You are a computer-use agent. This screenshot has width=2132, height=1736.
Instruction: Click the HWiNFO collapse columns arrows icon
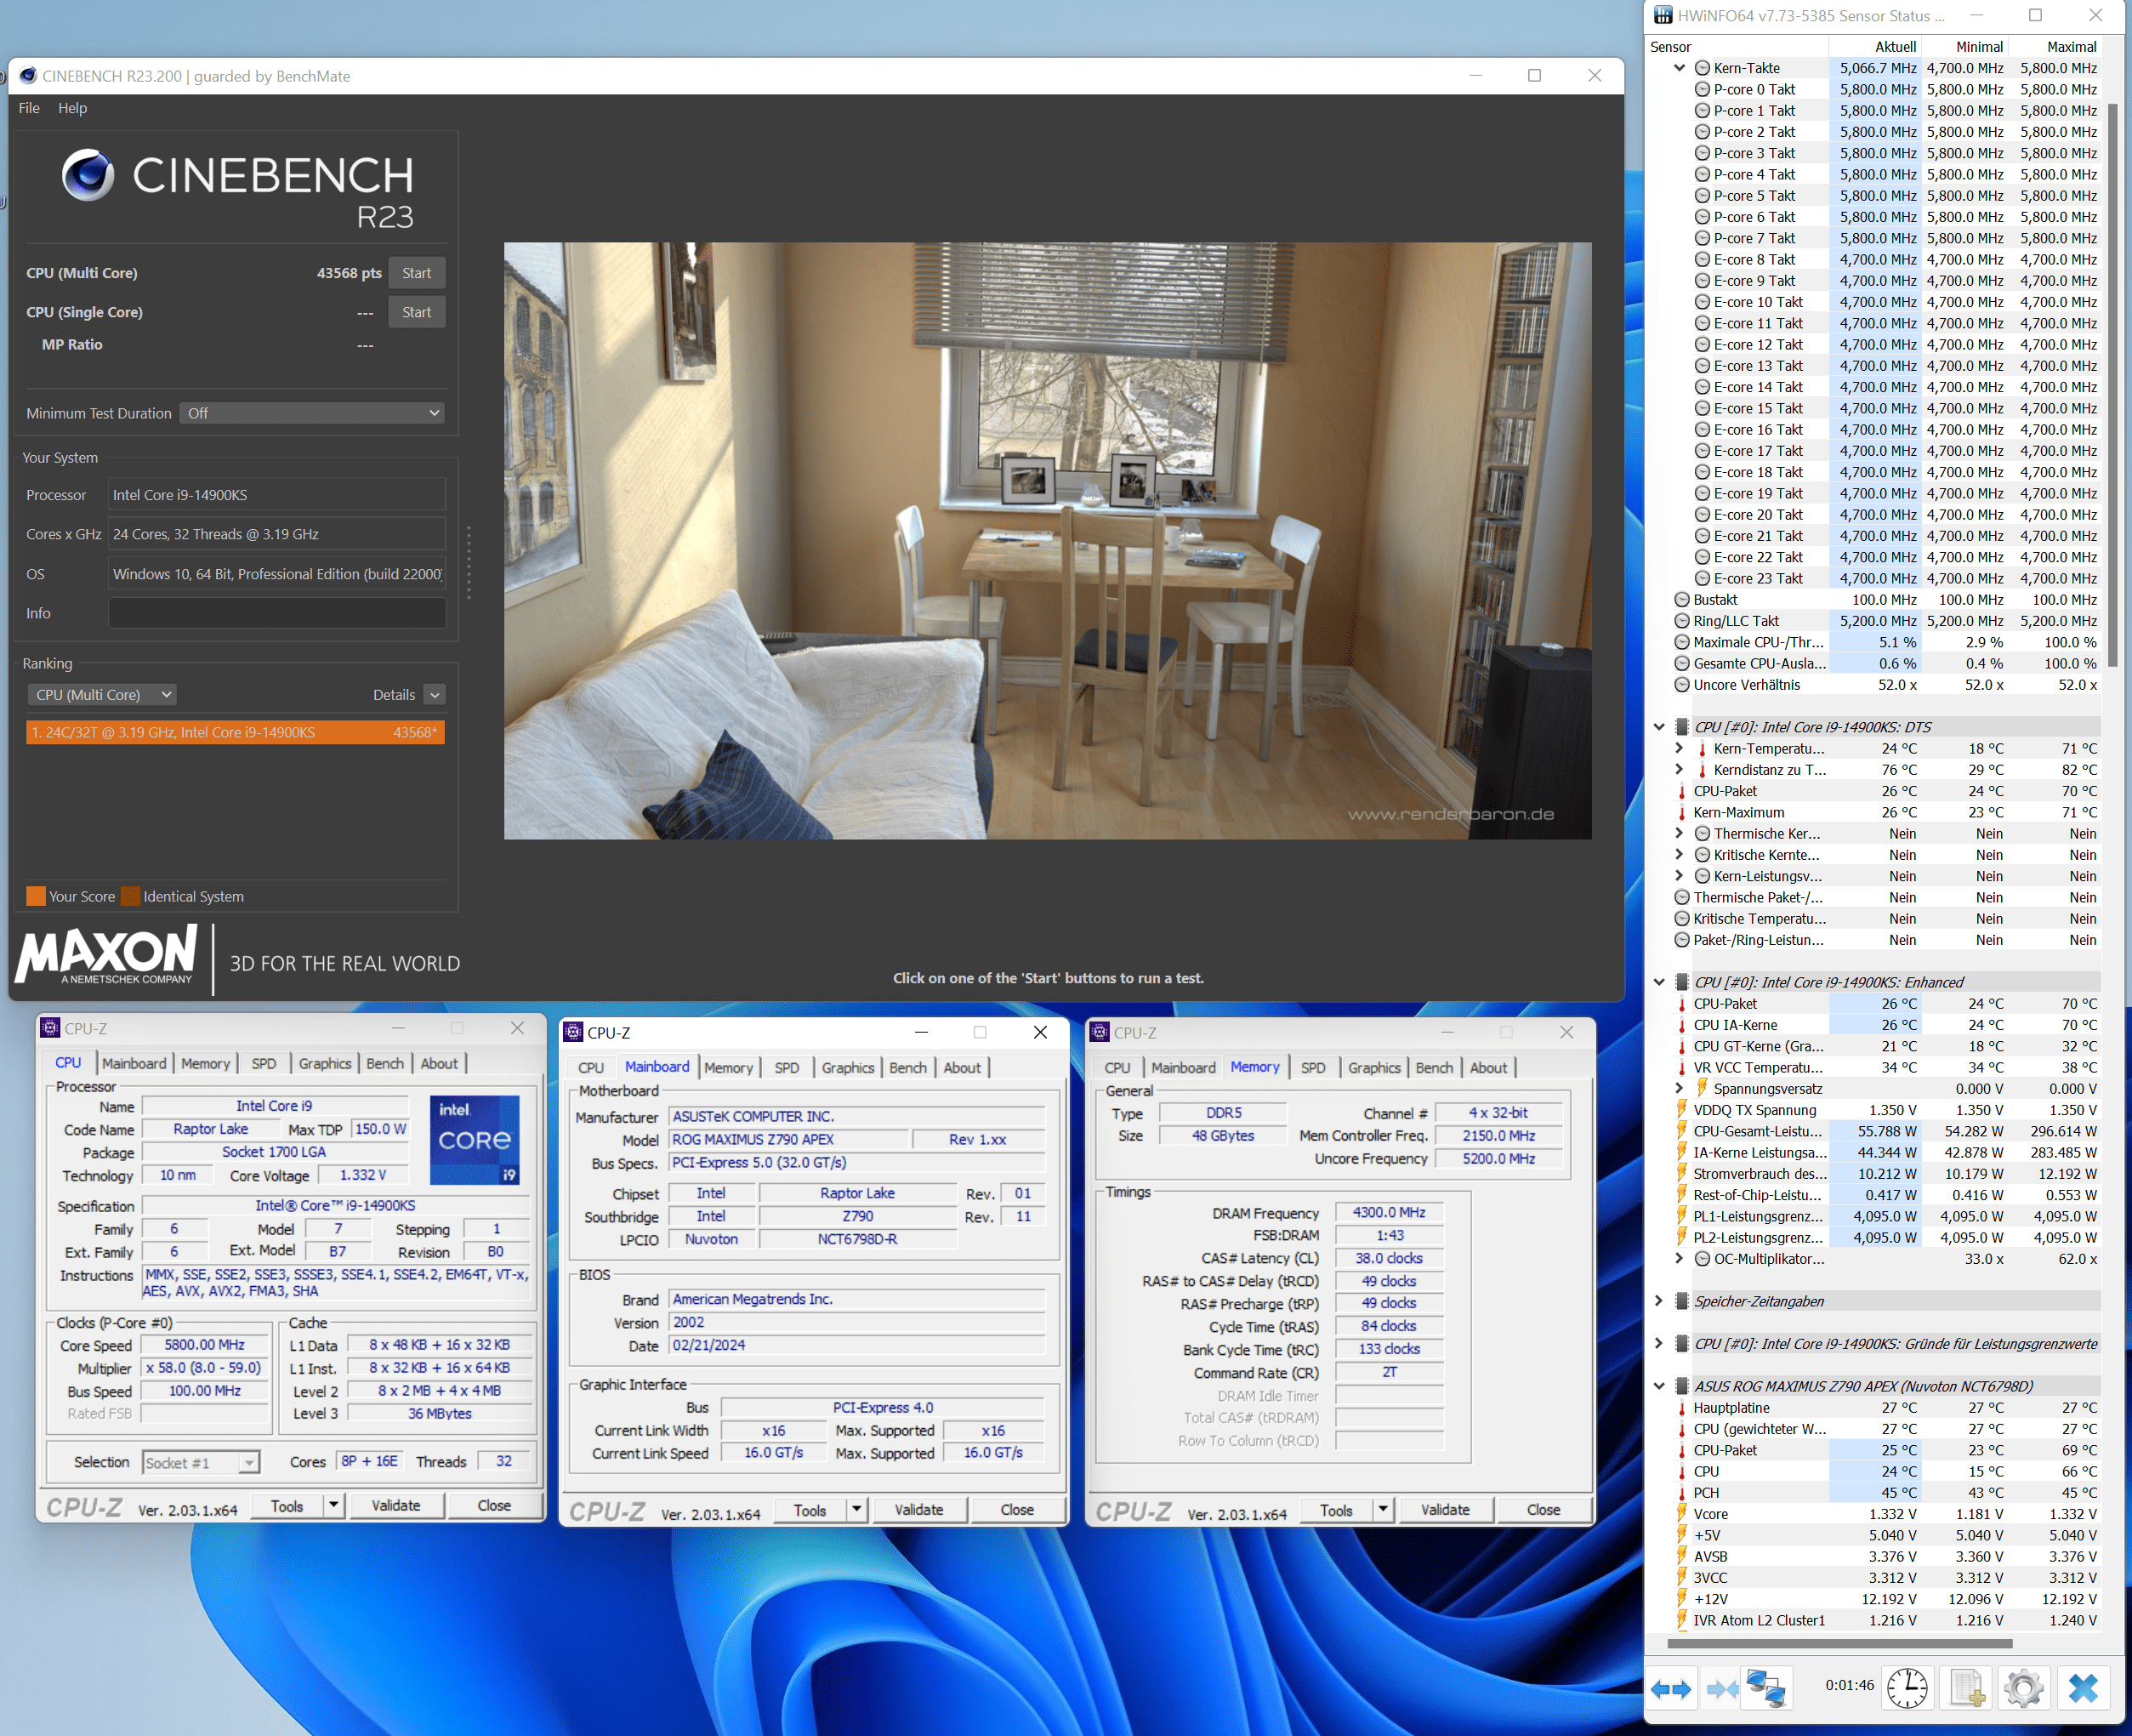[x=1721, y=1689]
